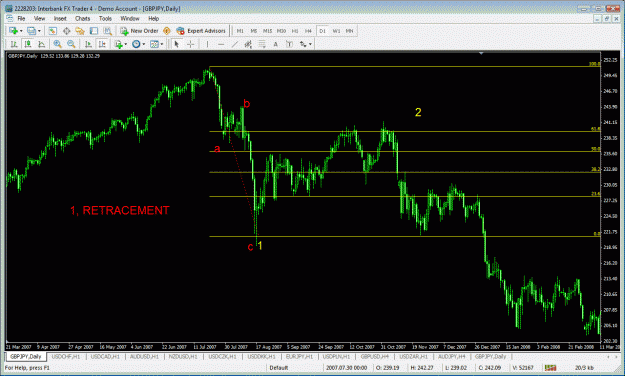Open a new chart with the New Chart icon
Viewport: 625px width, 376px height.
(13, 31)
